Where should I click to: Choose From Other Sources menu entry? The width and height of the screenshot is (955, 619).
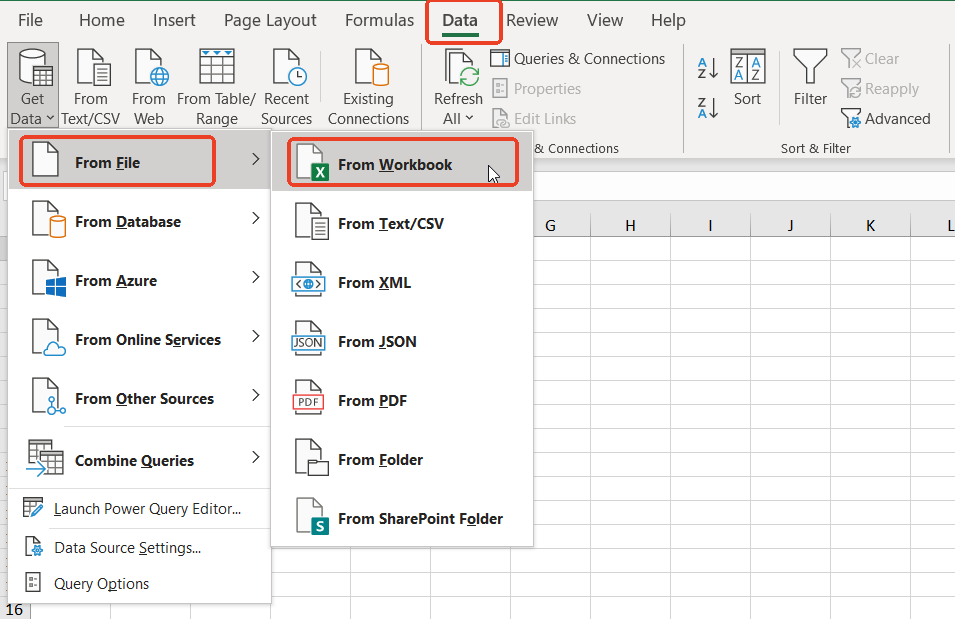[x=139, y=398]
